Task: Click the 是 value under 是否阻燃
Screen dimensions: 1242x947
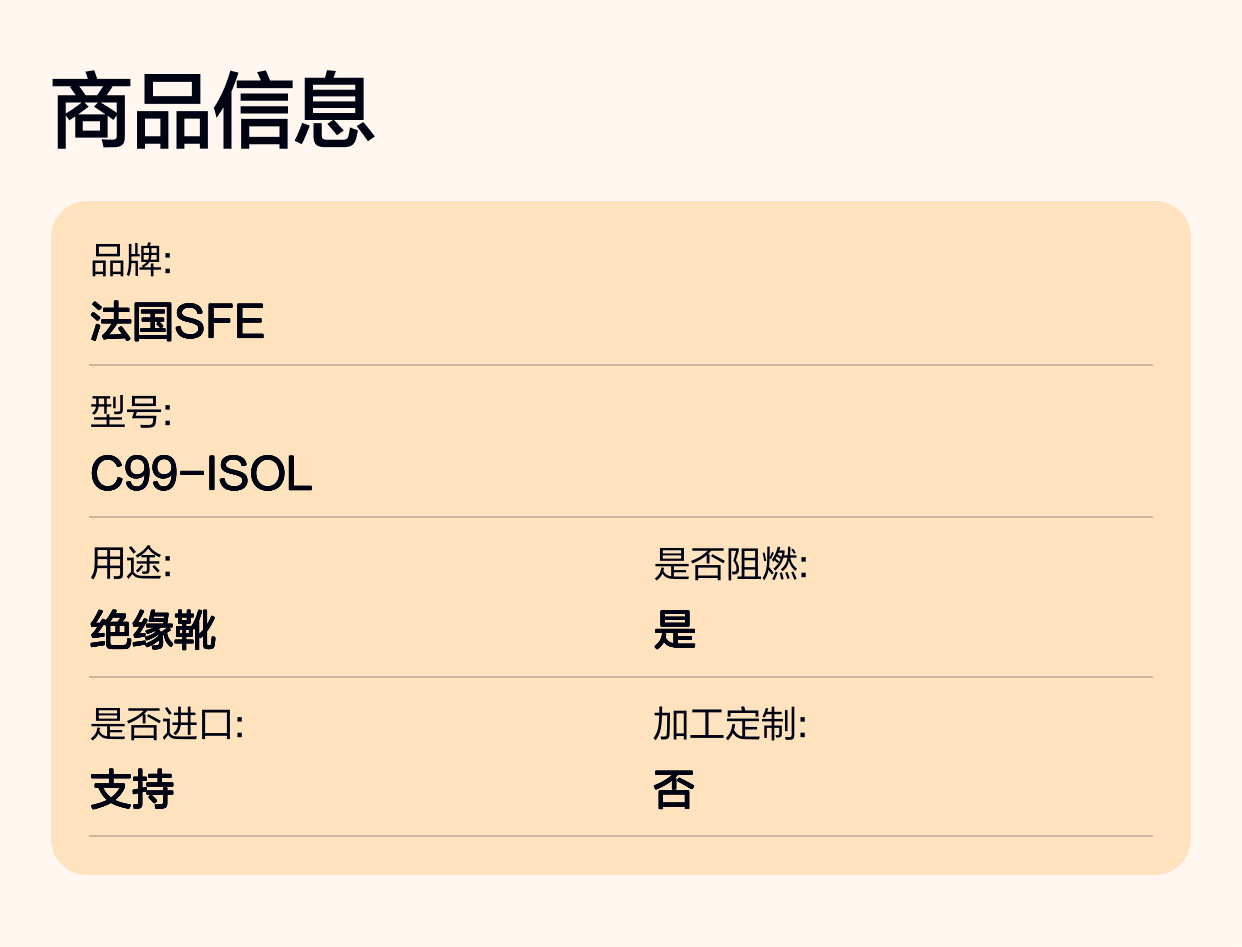Action: click(675, 630)
